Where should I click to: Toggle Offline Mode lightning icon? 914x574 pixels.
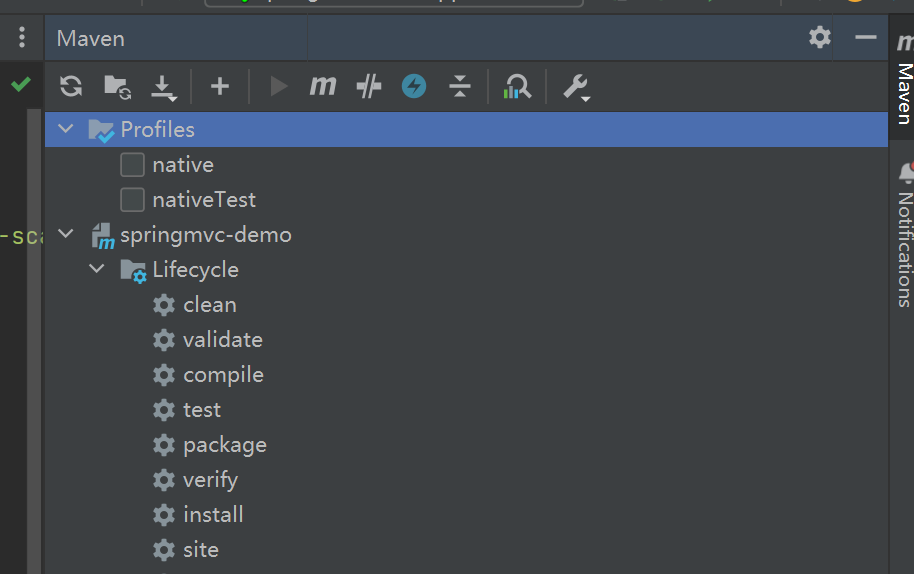click(414, 86)
